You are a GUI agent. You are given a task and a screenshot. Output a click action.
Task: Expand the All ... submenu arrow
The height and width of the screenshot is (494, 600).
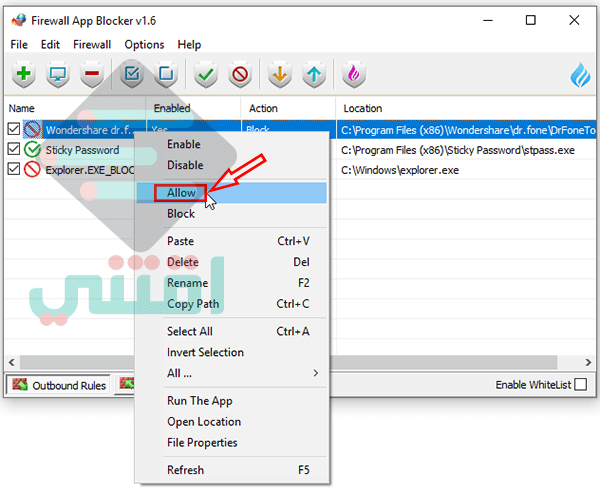pyautogui.click(x=316, y=373)
